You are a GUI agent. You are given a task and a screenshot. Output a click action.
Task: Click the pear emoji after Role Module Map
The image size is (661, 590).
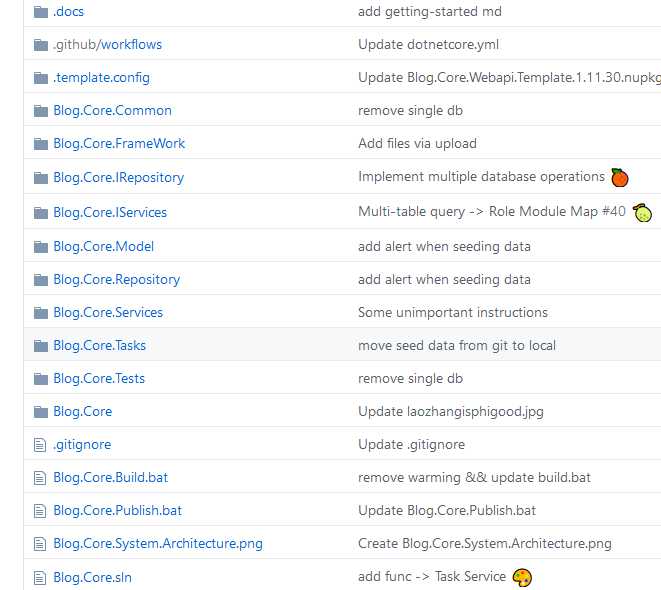point(643,212)
